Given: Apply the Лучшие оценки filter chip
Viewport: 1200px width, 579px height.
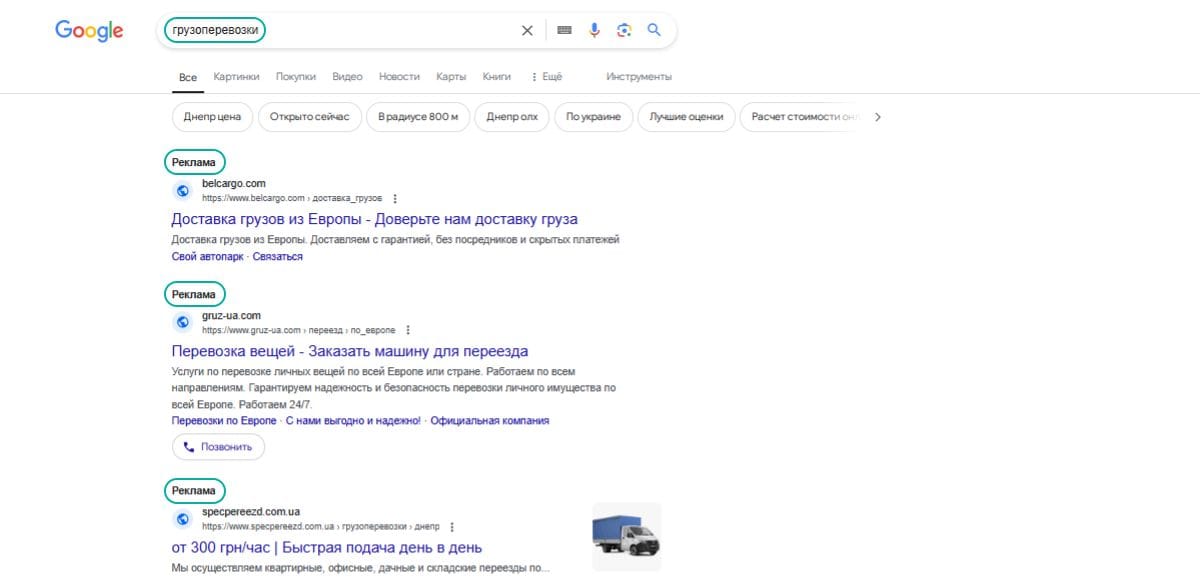Looking at the screenshot, I should 686,117.
